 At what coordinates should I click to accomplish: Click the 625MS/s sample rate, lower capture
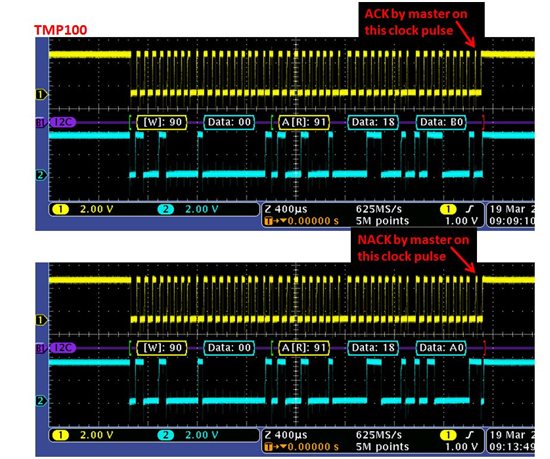click(x=378, y=435)
